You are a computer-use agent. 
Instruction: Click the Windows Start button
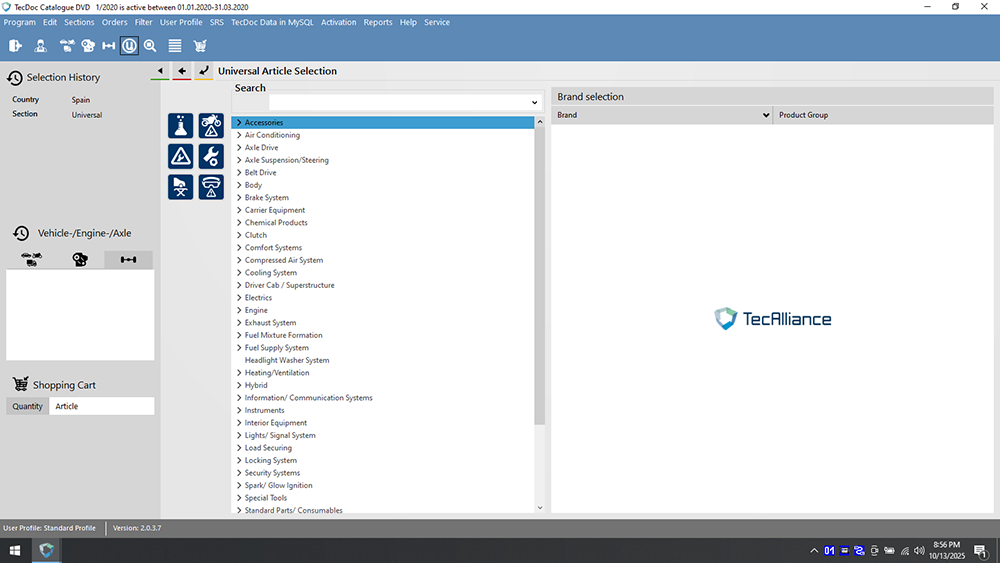[16, 550]
